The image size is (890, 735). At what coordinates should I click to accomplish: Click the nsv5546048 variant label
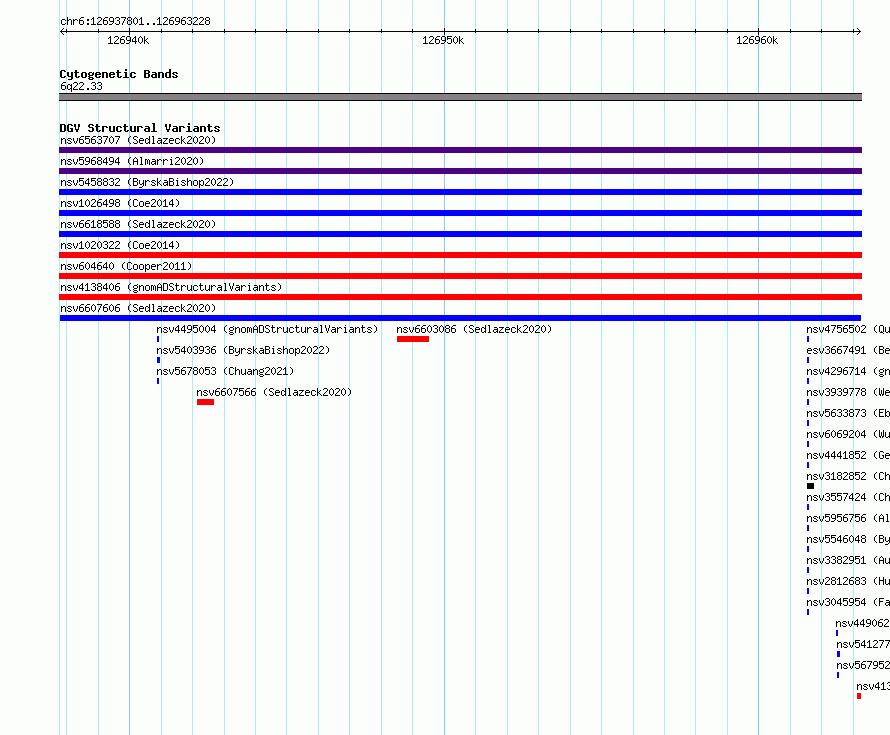pos(848,539)
